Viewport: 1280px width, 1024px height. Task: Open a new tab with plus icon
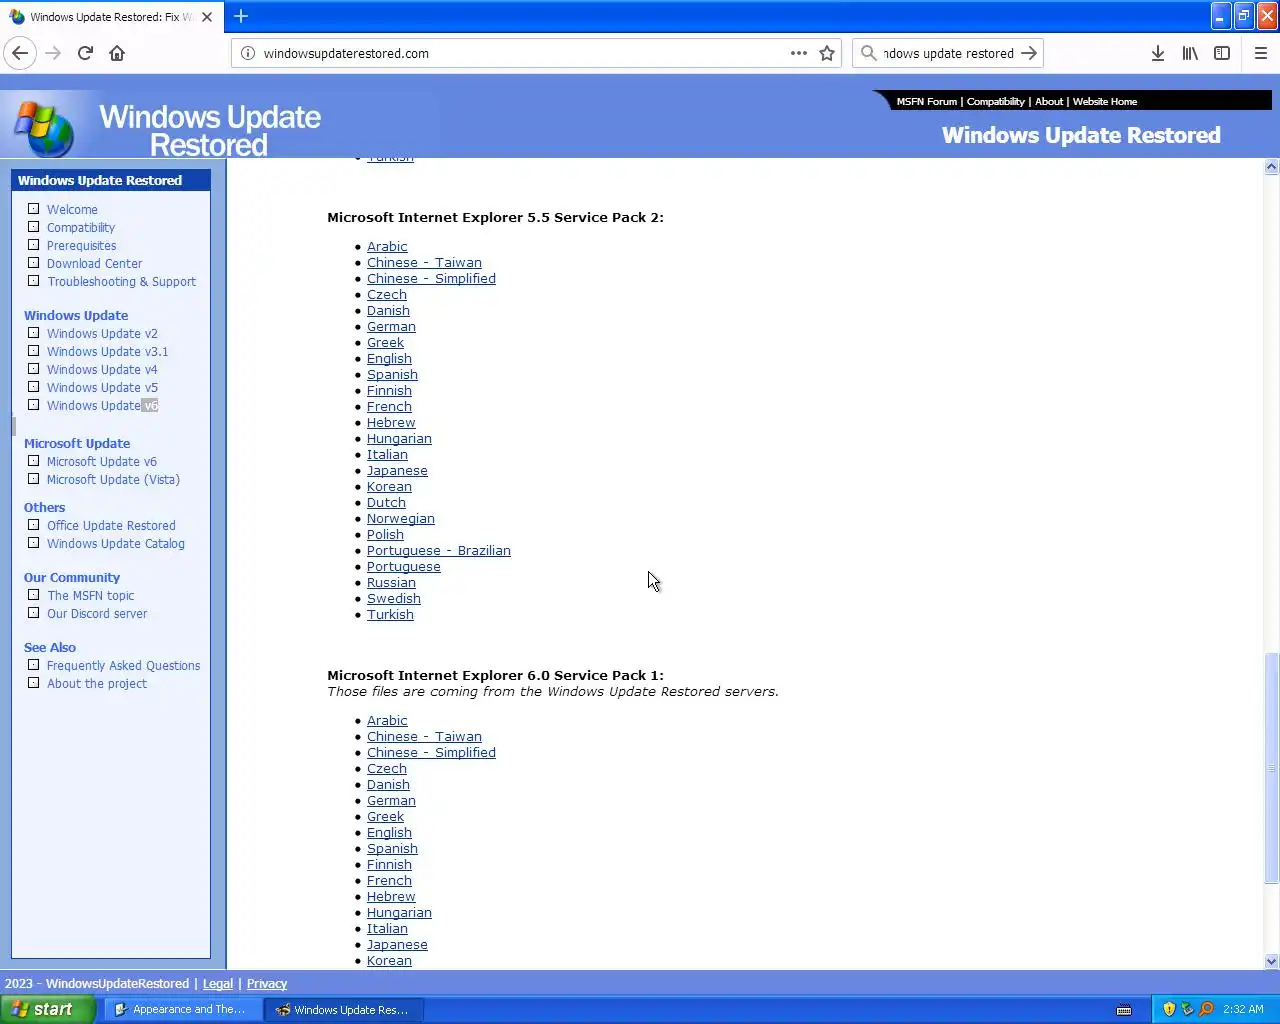pyautogui.click(x=241, y=16)
